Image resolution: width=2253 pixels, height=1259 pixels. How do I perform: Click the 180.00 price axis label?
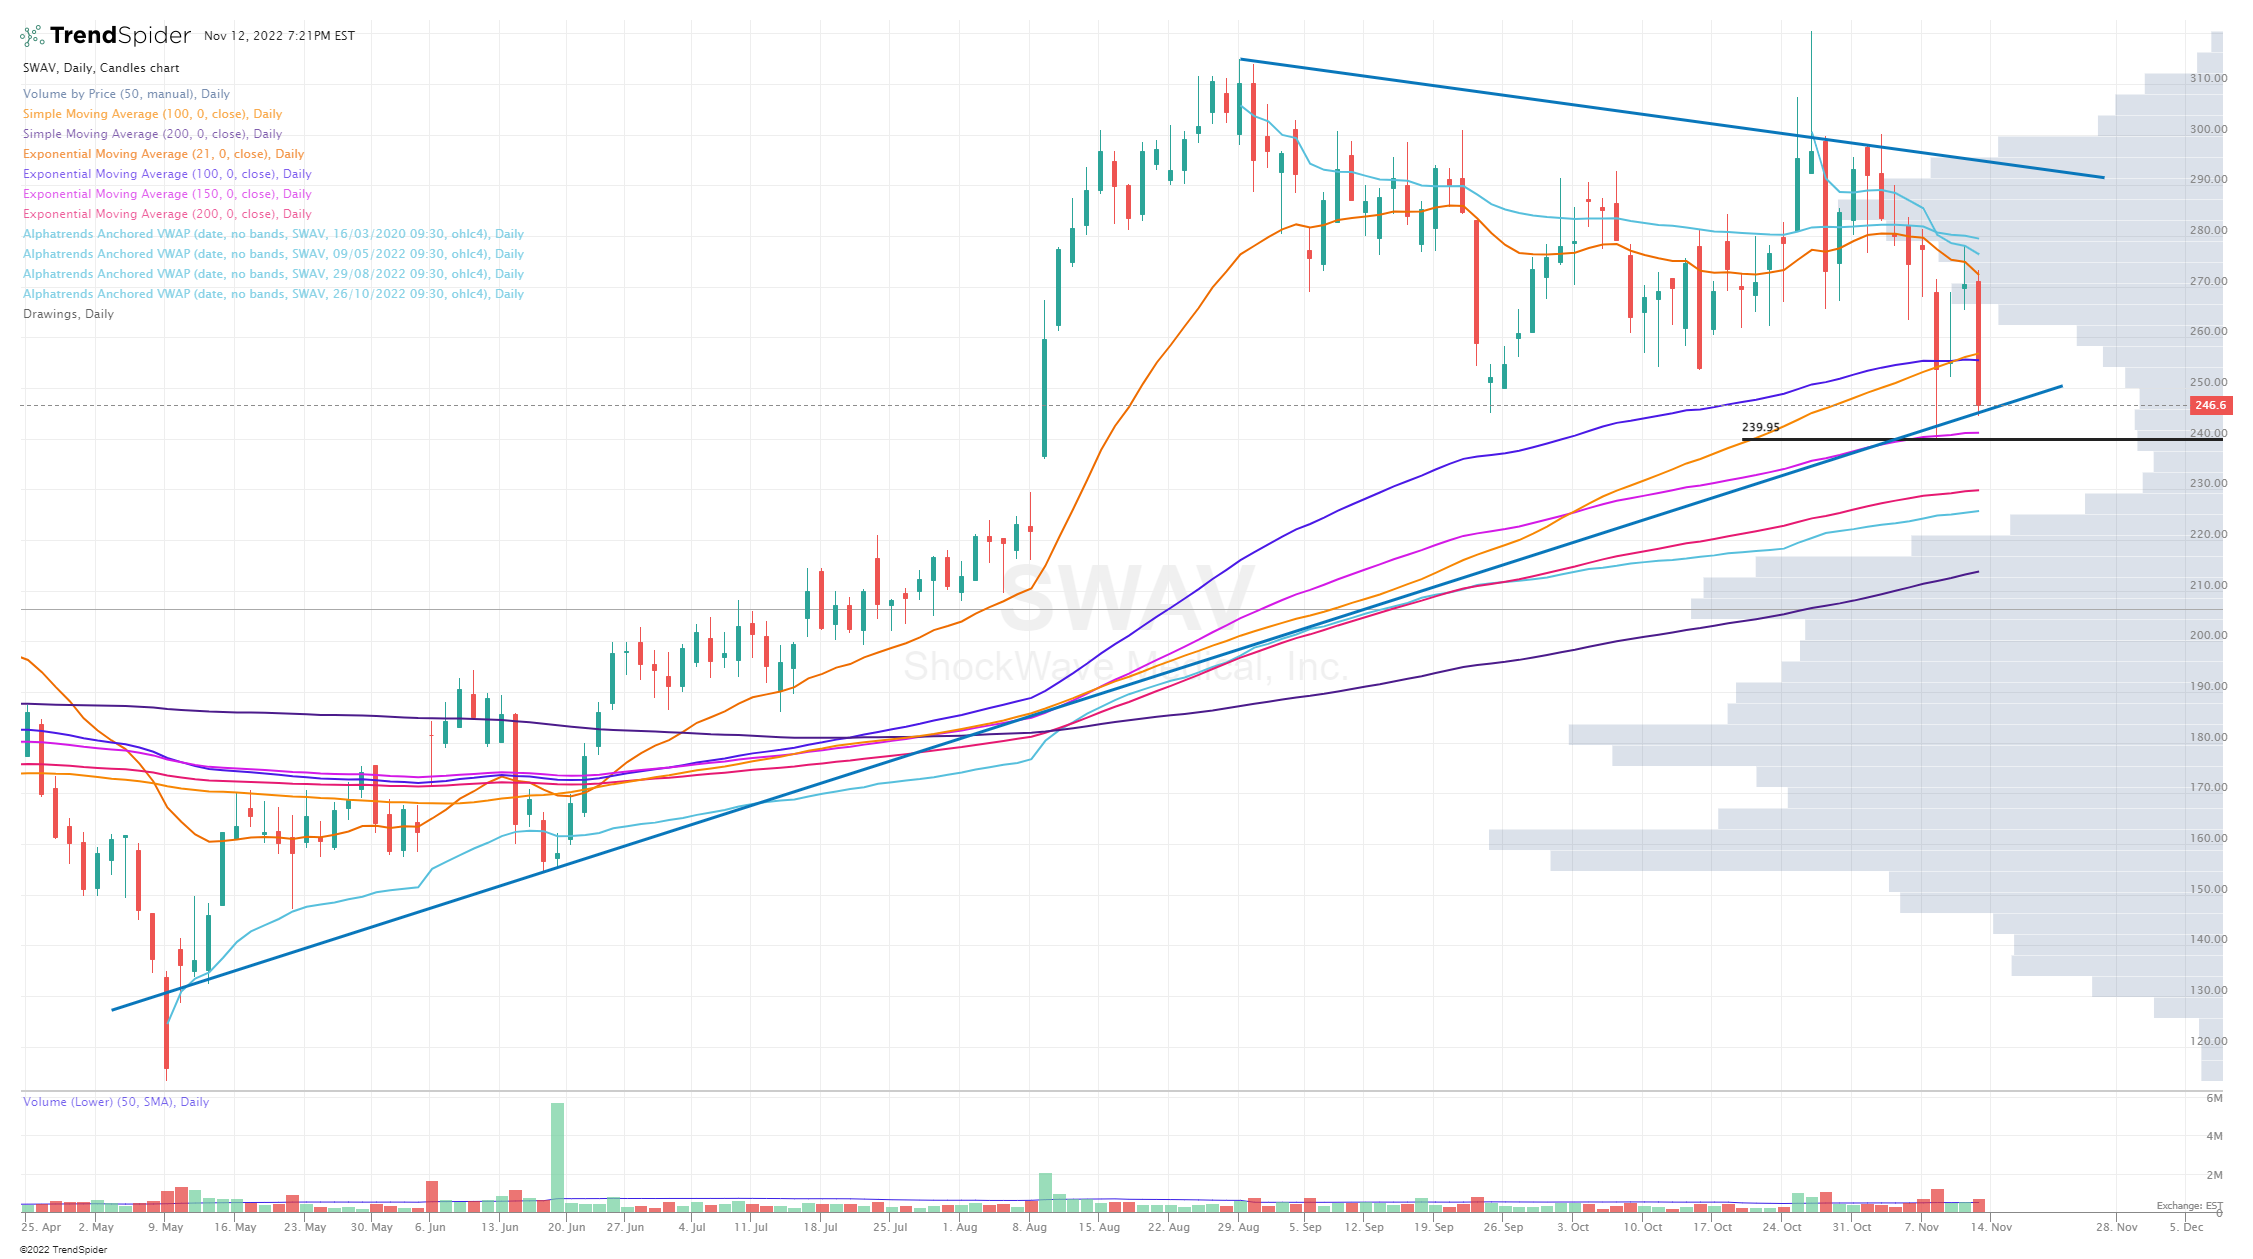(2208, 737)
